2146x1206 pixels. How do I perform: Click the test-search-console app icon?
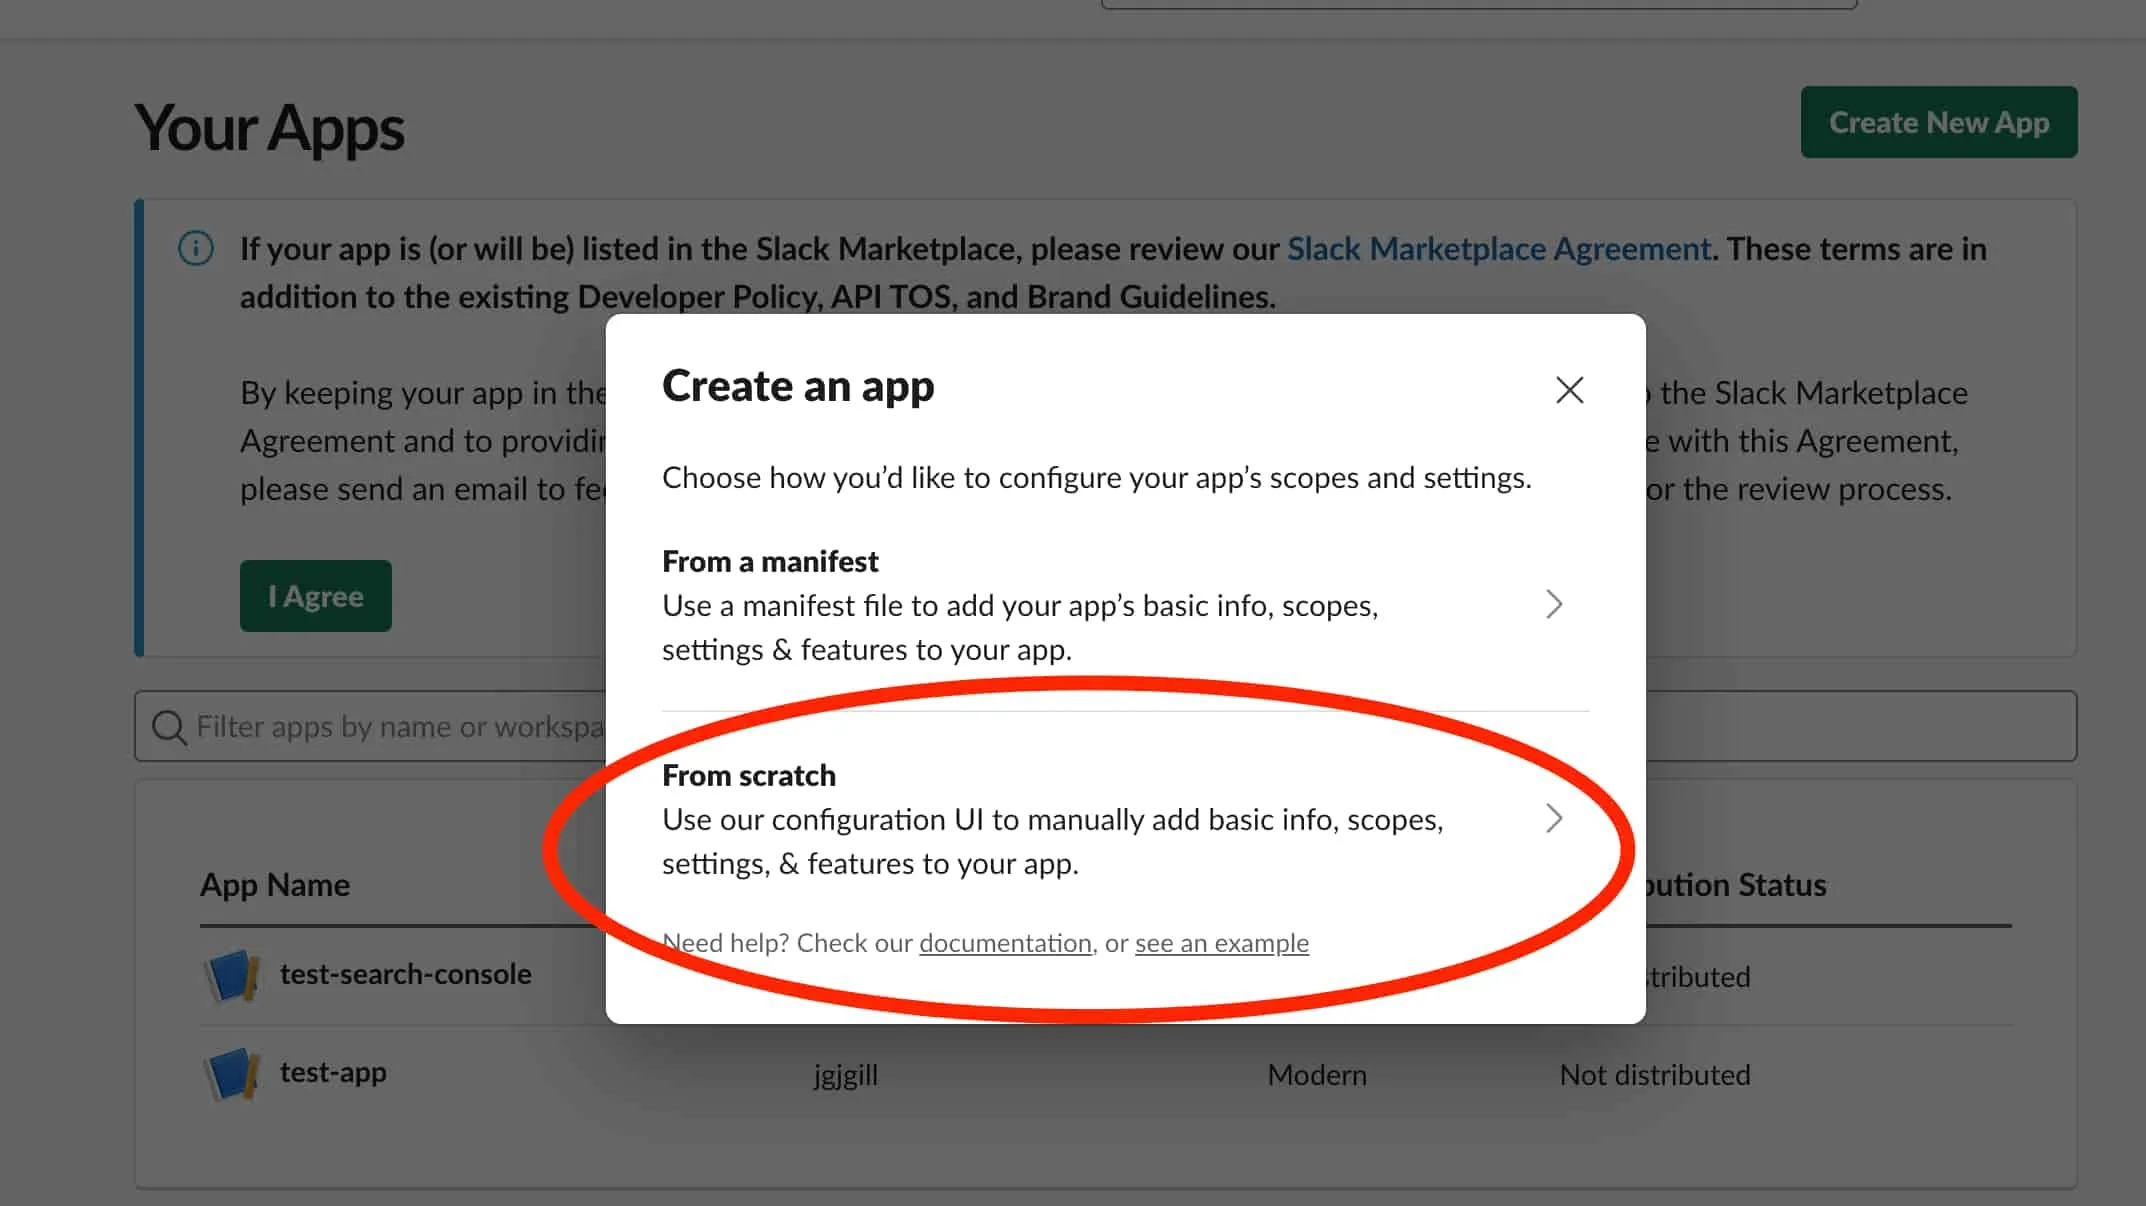(x=232, y=975)
